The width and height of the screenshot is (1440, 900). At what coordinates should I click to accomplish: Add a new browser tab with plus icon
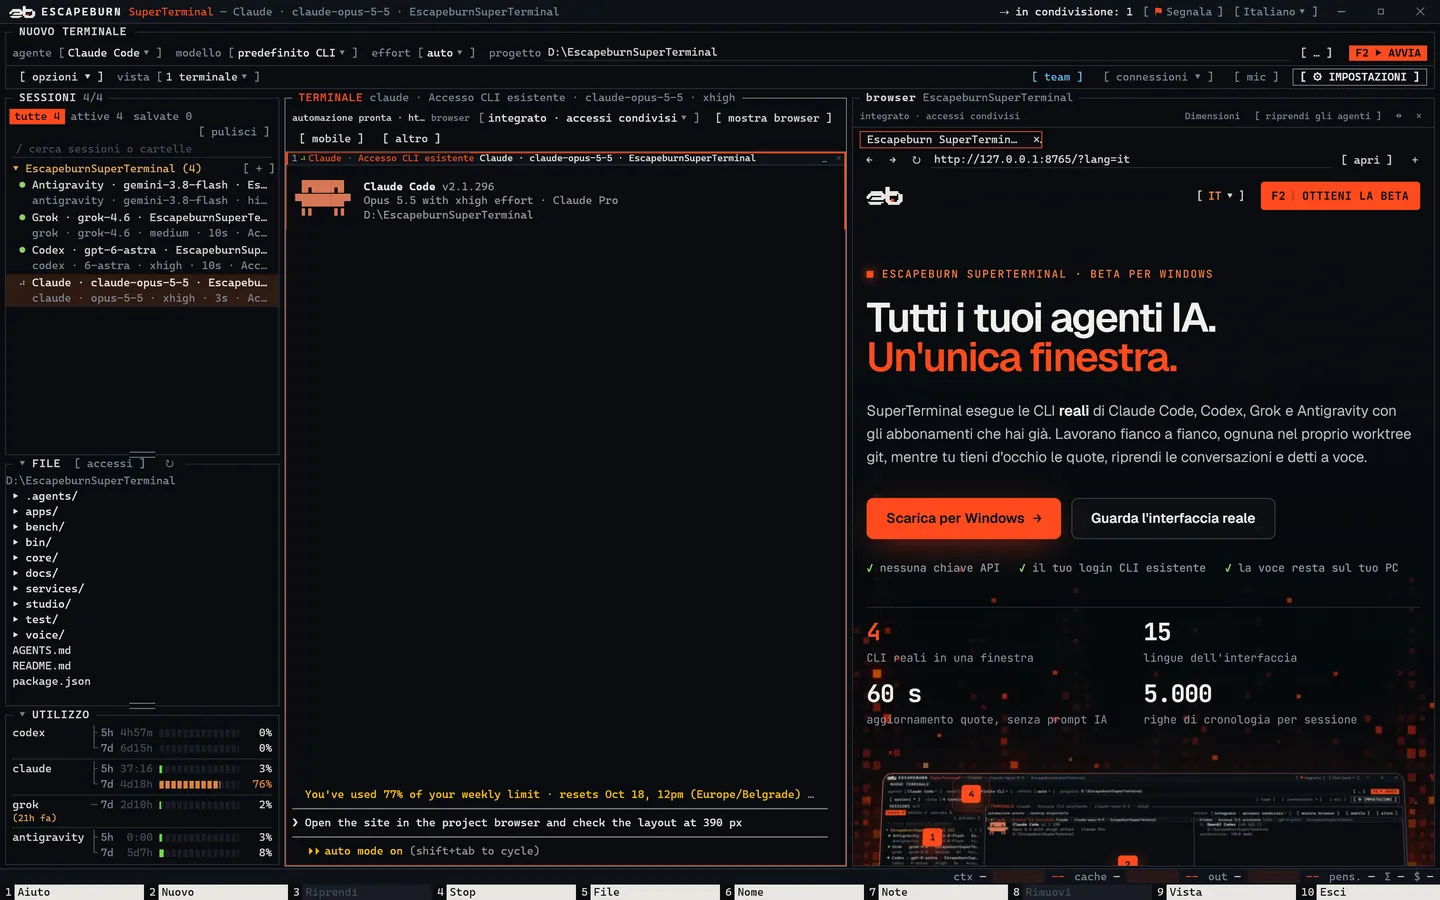tap(1414, 160)
